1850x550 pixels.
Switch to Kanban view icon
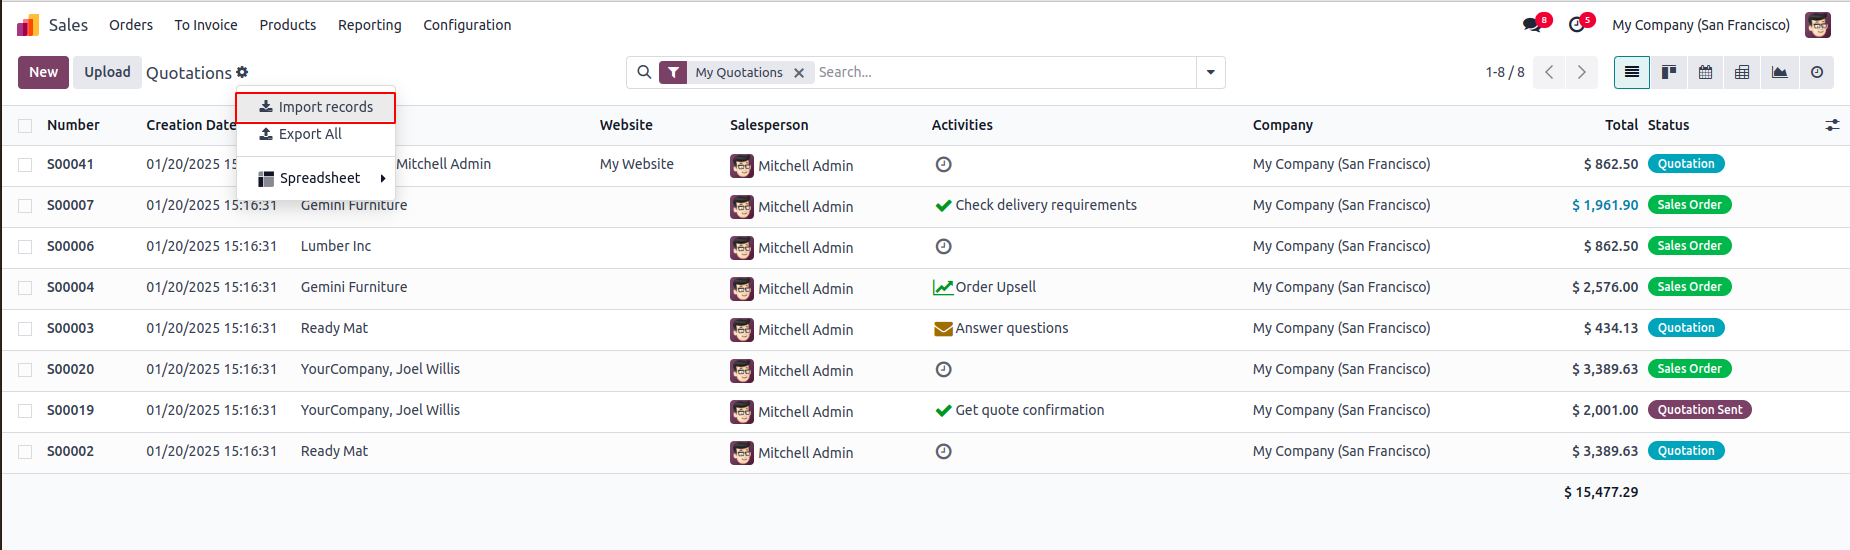1668,72
